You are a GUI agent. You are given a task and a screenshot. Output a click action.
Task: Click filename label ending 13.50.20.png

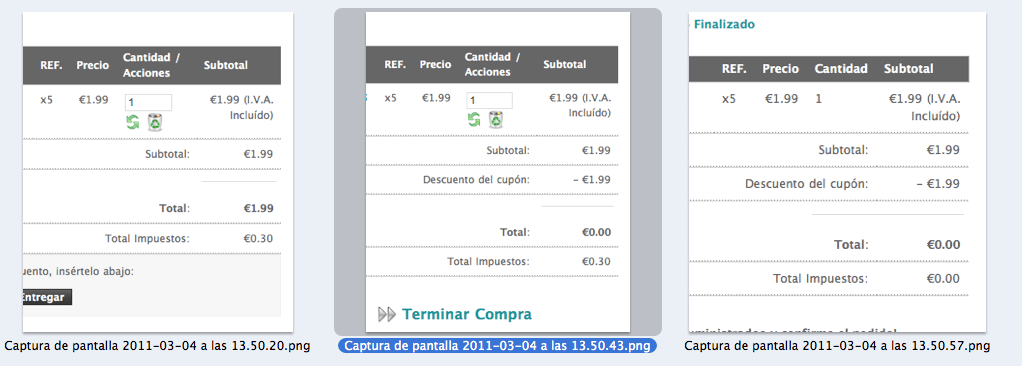(157, 346)
